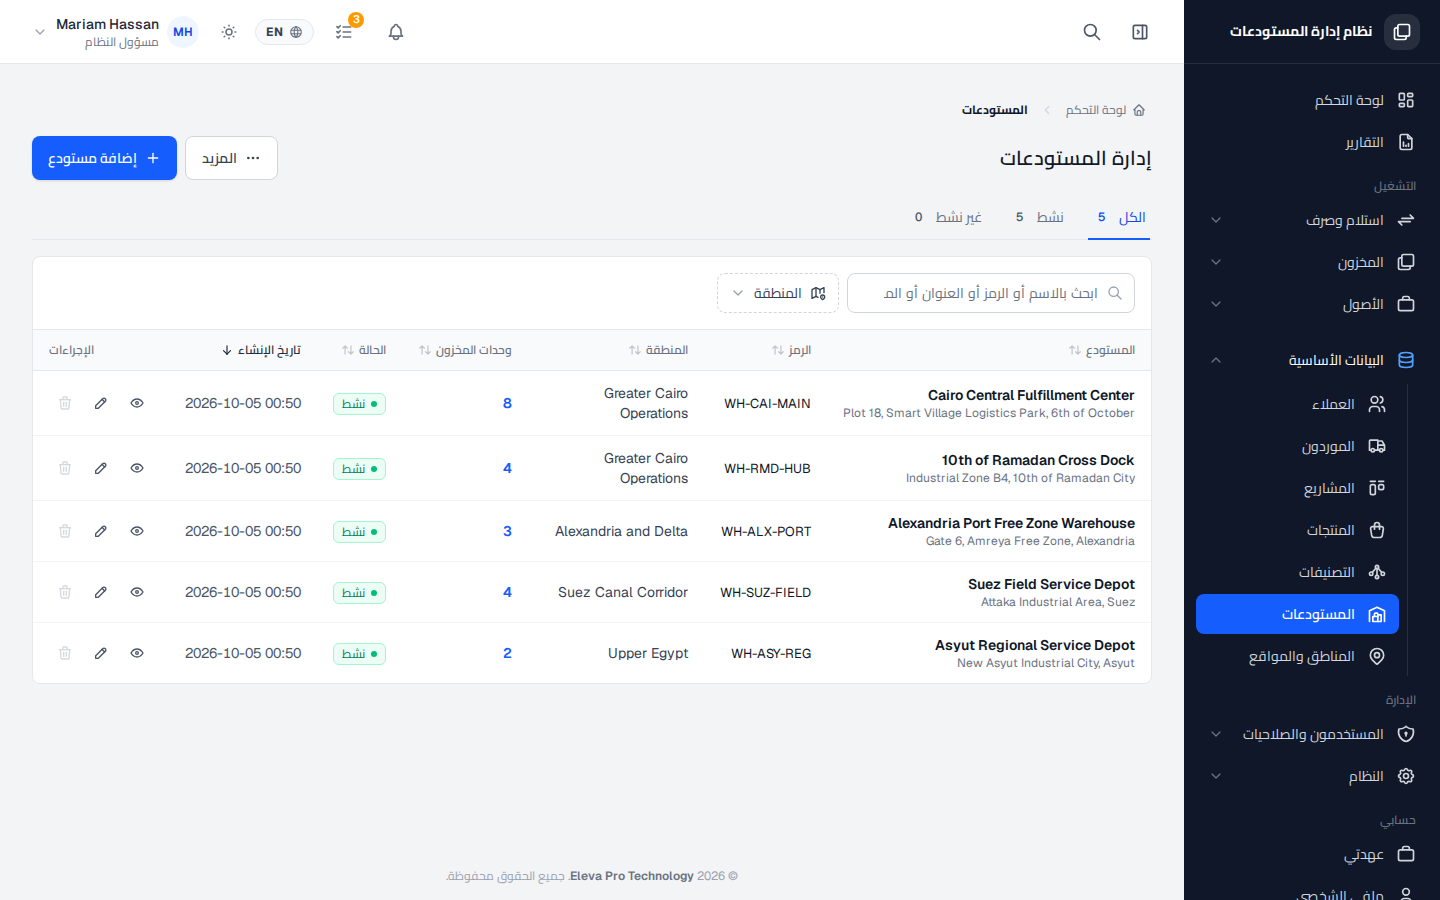Toggle the light theme sun icon
1440x900 pixels.
229,32
